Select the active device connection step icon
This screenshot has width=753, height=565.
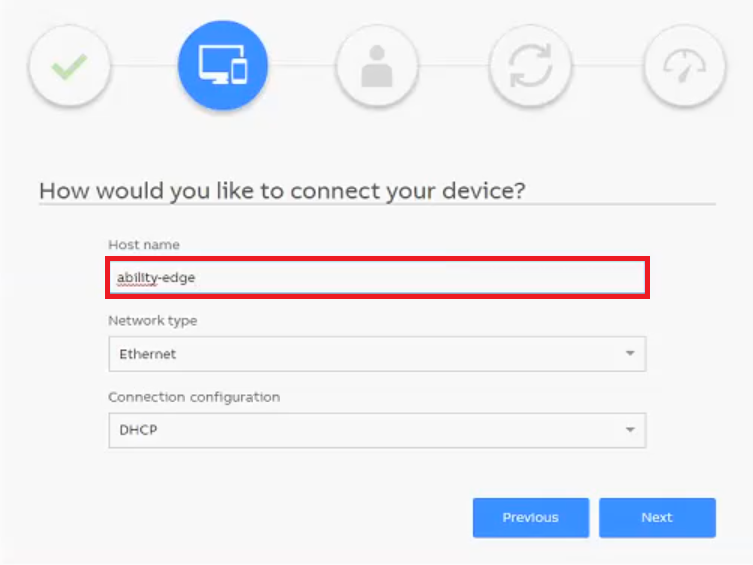click(x=223, y=65)
